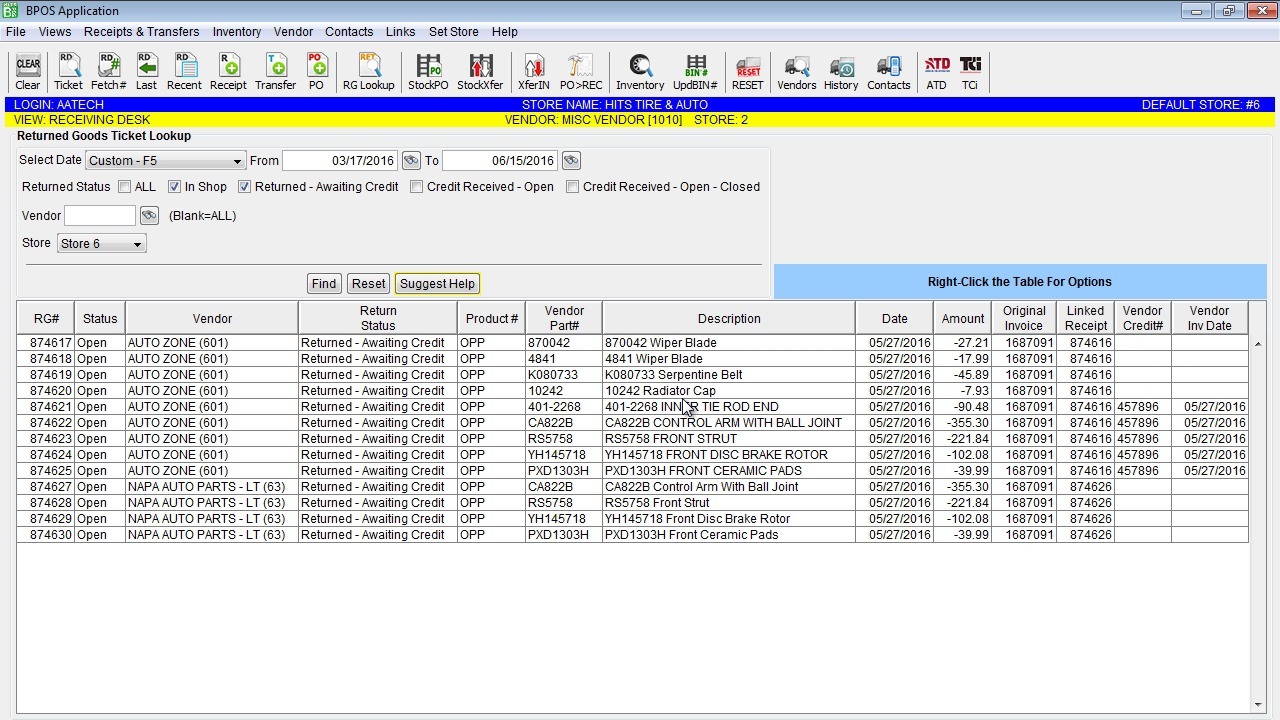Viewport: 1280px width, 720px height.
Task: Open the Views menu
Action: 55,32
